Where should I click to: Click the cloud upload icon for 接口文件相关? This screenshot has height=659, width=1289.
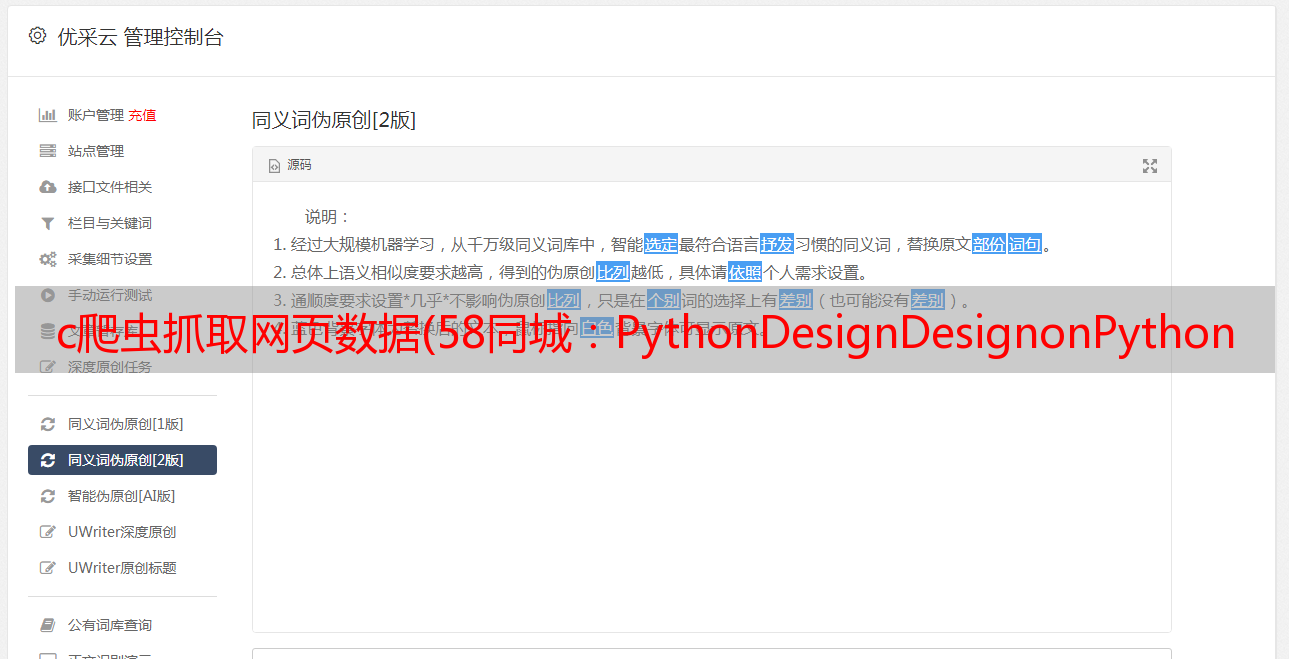(47, 187)
